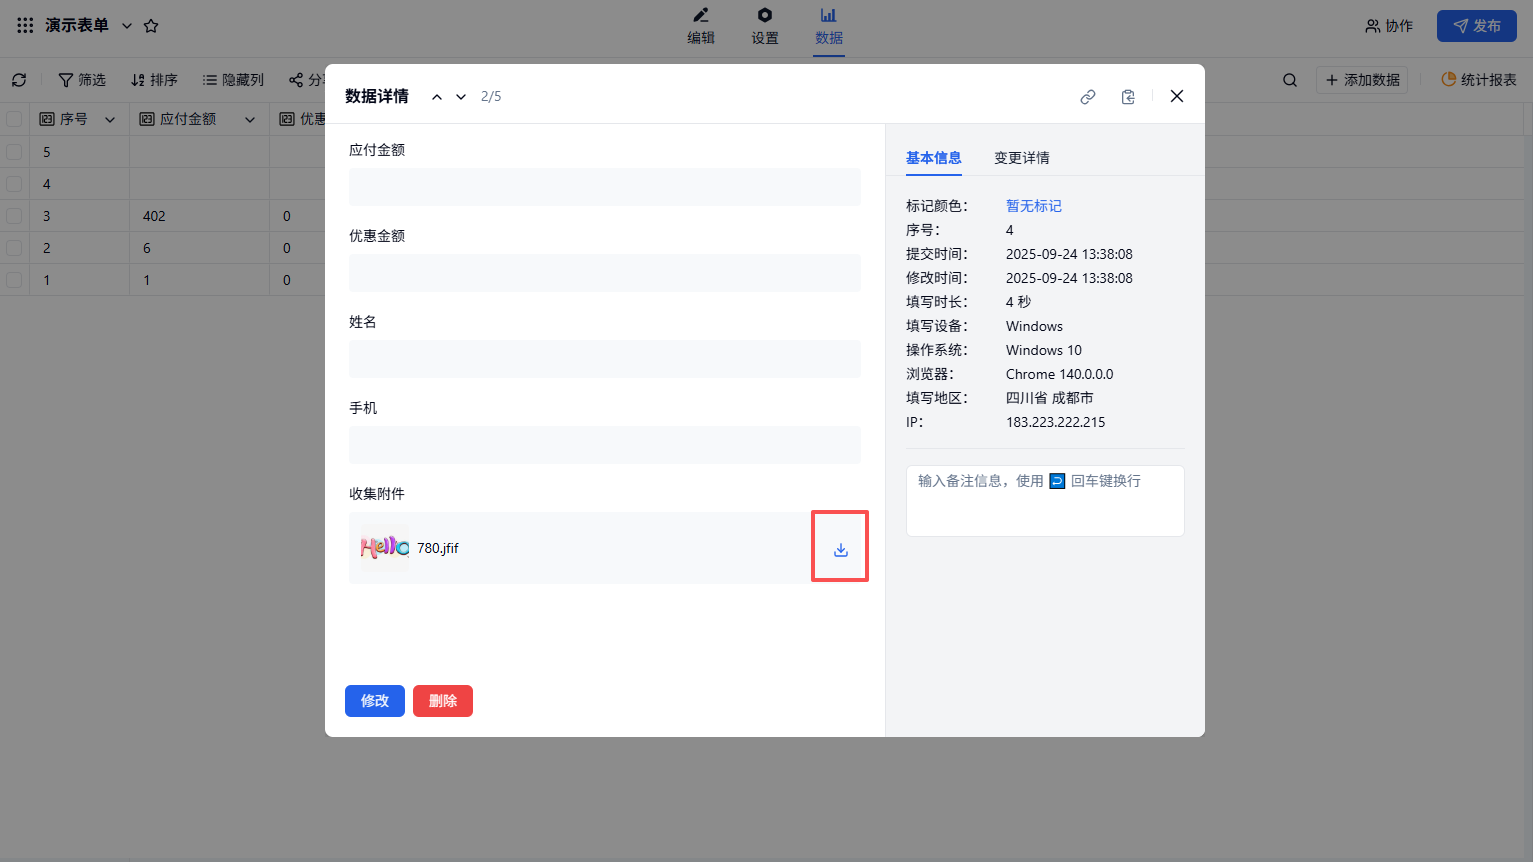Set mark color via 暂无标记 link
The width and height of the screenshot is (1533, 862).
click(x=1033, y=206)
